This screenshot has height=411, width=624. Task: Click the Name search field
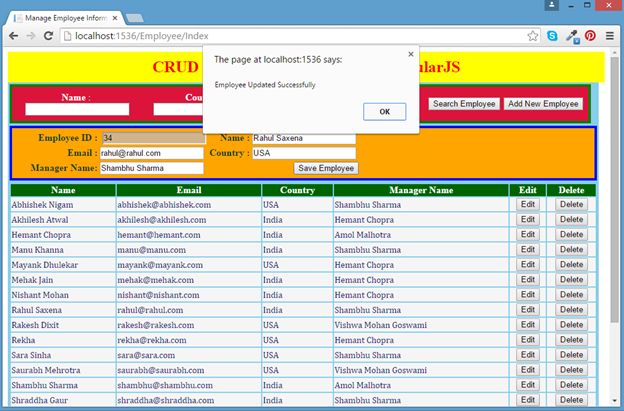[77, 109]
